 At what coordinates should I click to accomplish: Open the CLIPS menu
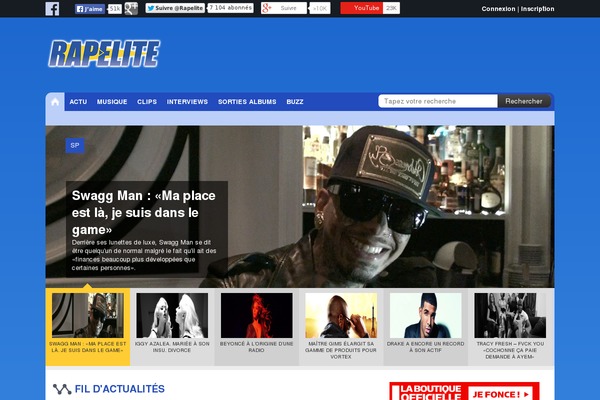point(147,102)
